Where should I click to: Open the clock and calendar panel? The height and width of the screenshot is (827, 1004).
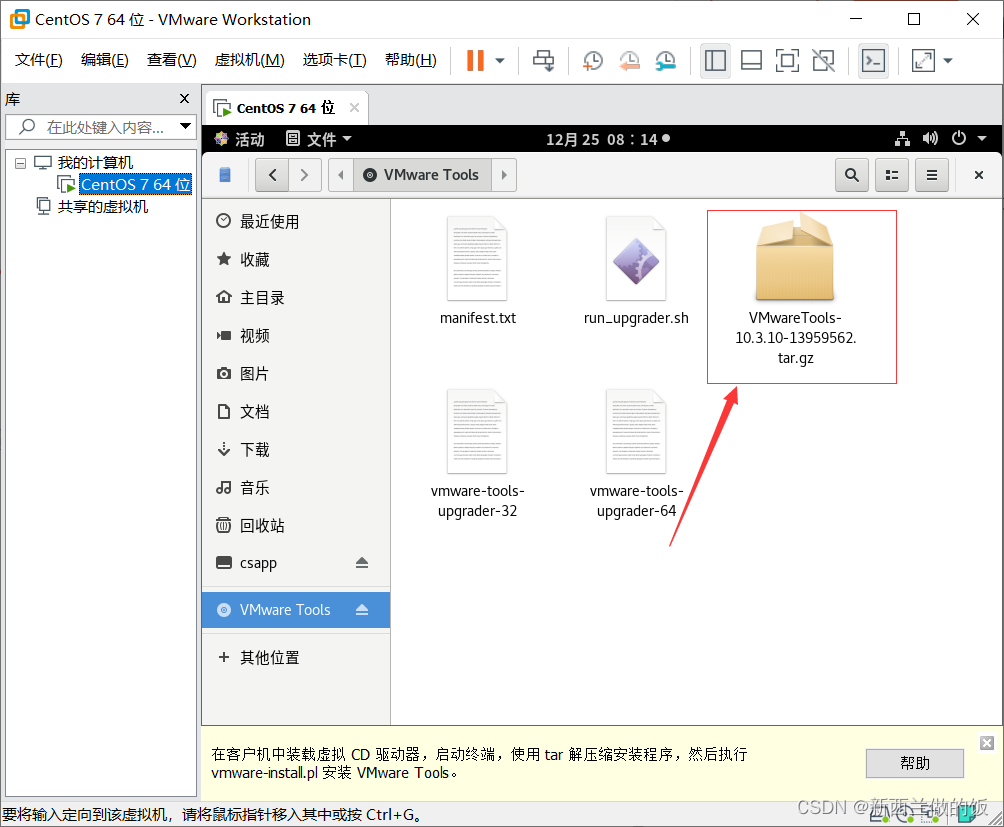(x=607, y=139)
